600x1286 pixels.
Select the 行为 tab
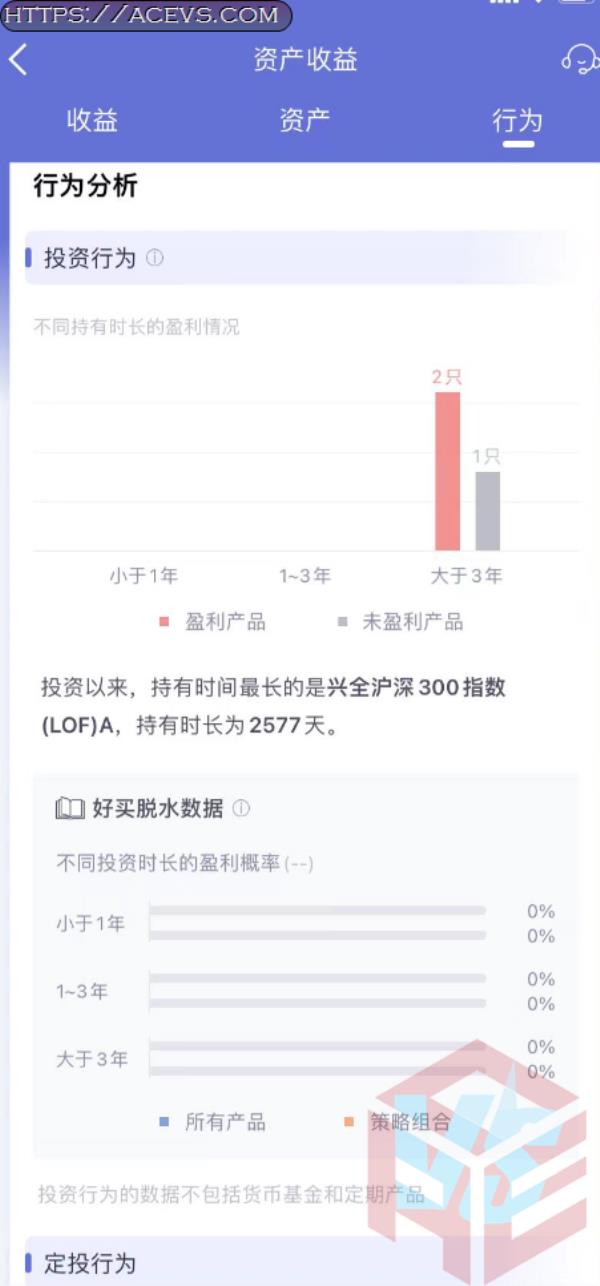pos(518,121)
